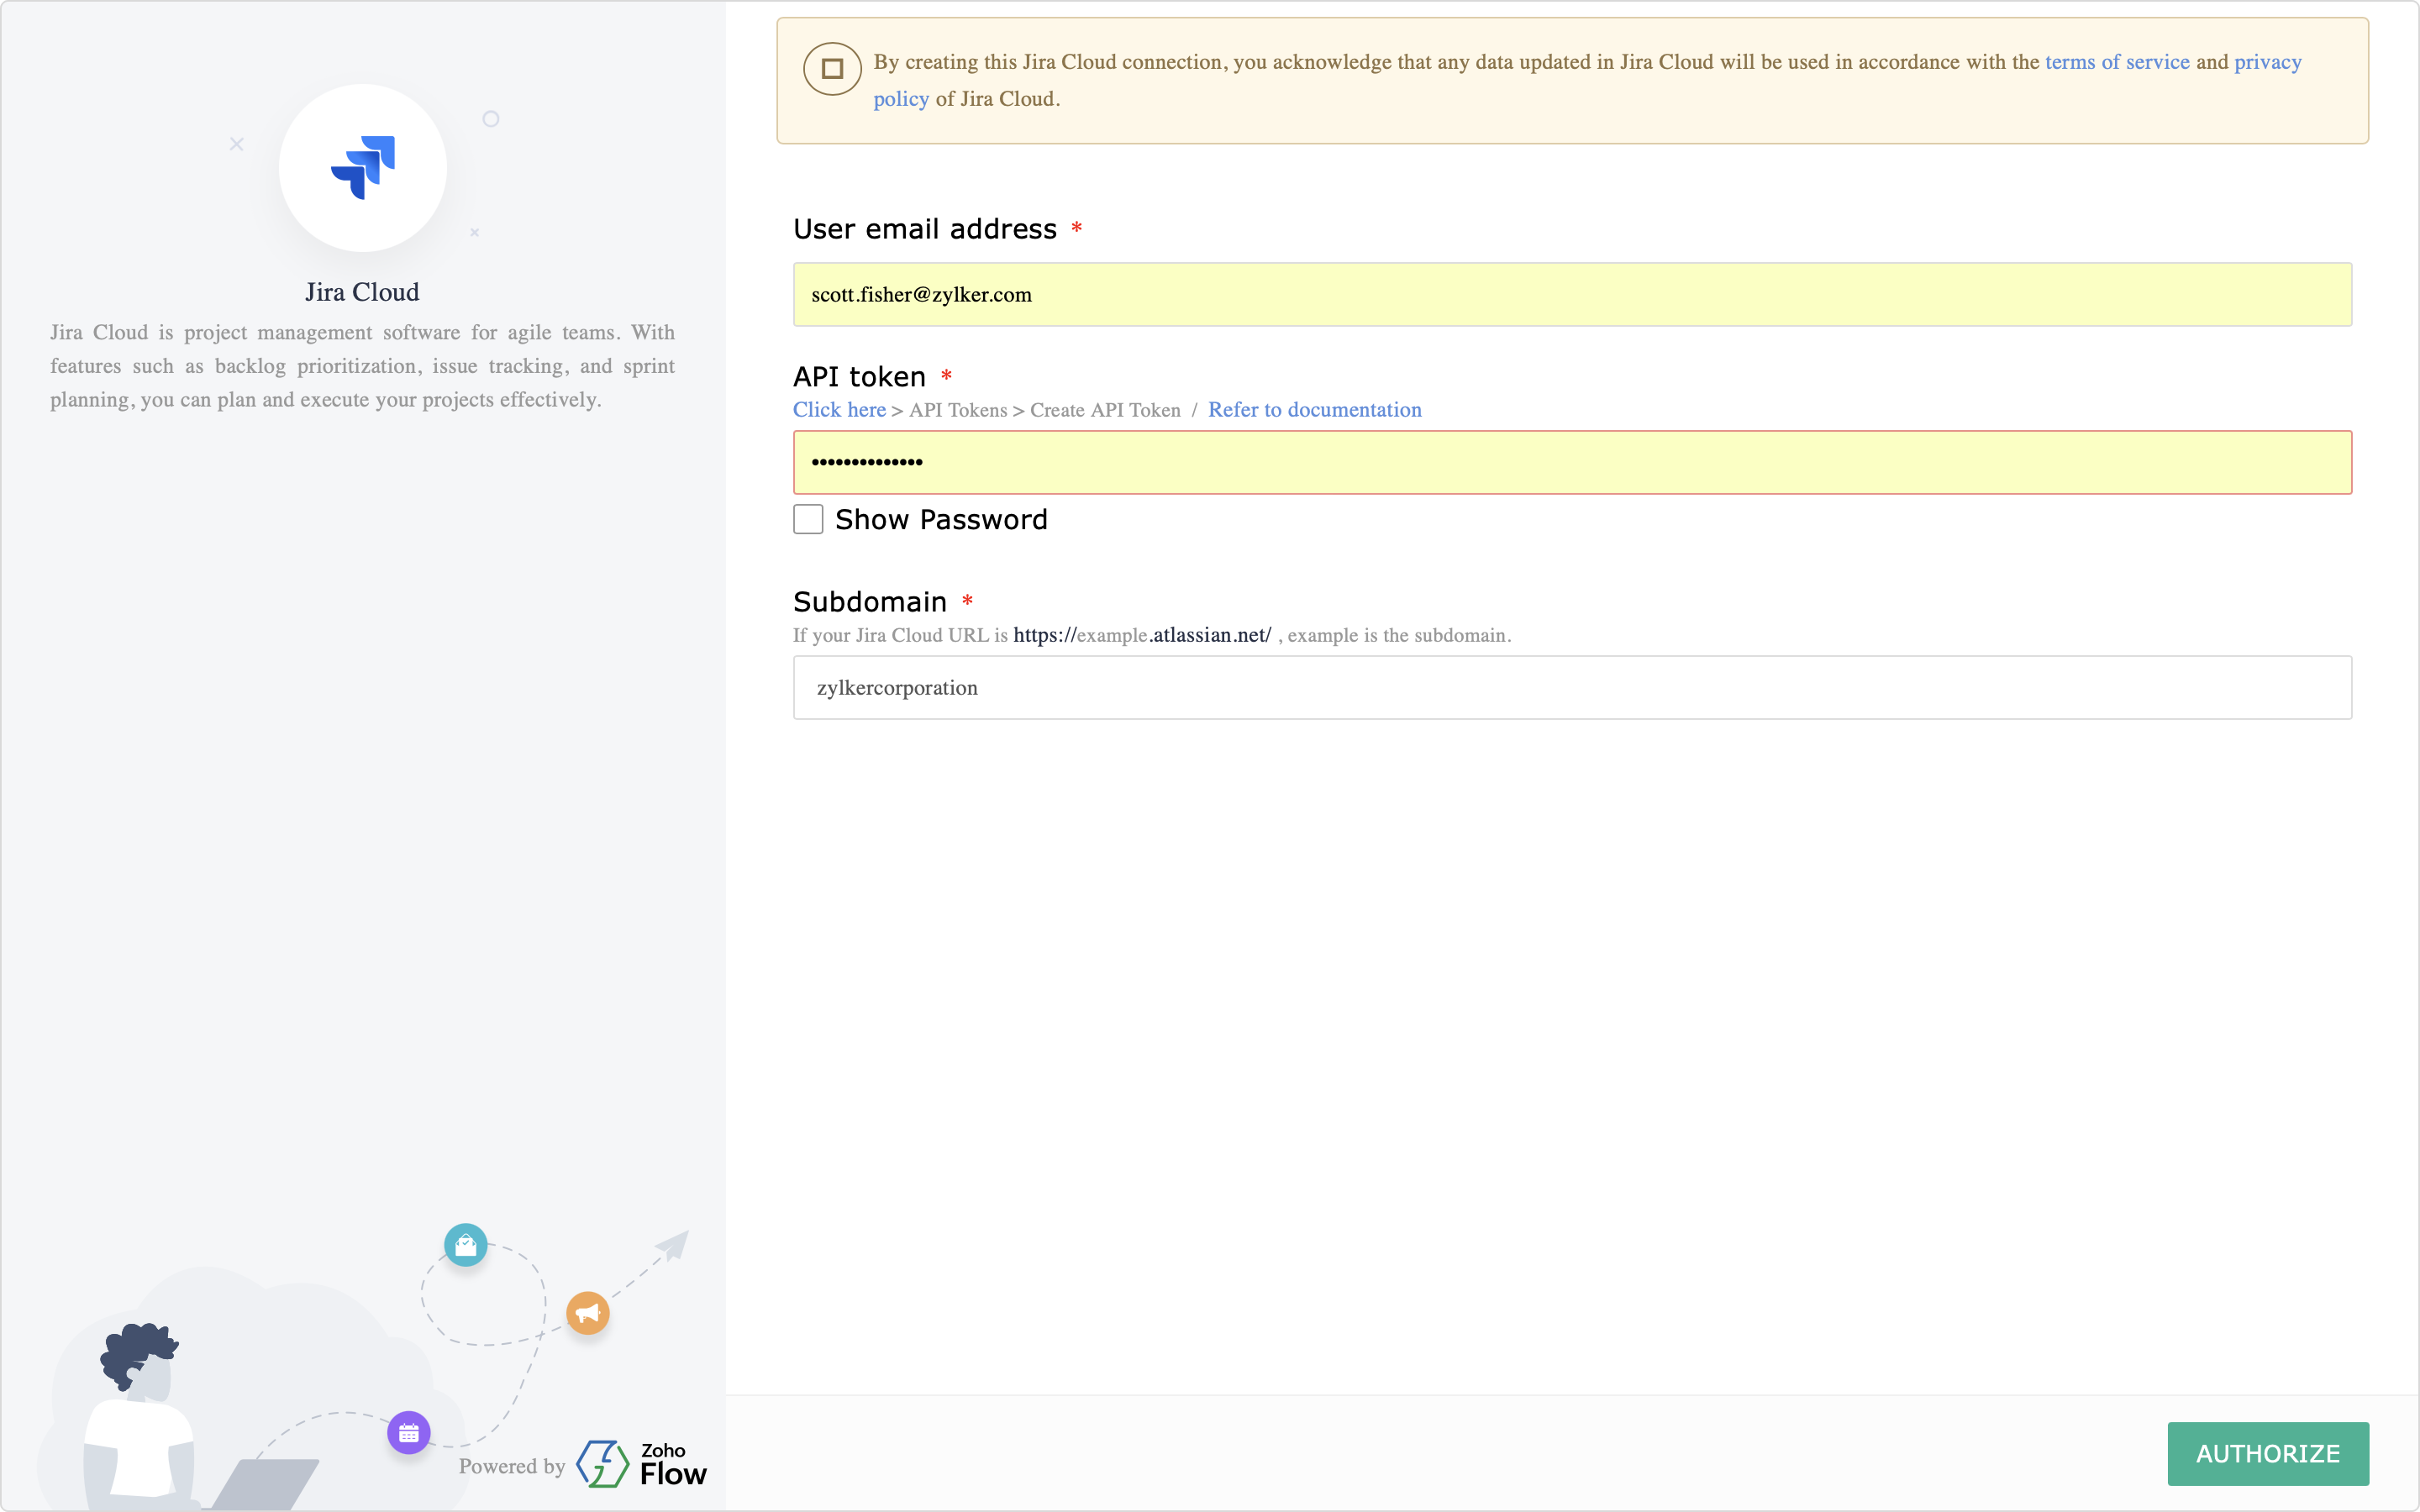Click the Subdomain input containing zylkercorporation
The image size is (2420, 1512).
coord(1571,688)
